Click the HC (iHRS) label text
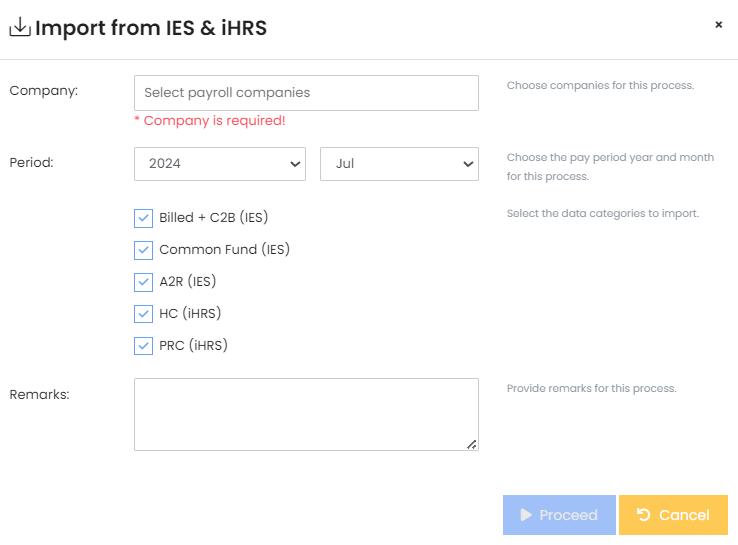This screenshot has width=738, height=545. pos(190,314)
